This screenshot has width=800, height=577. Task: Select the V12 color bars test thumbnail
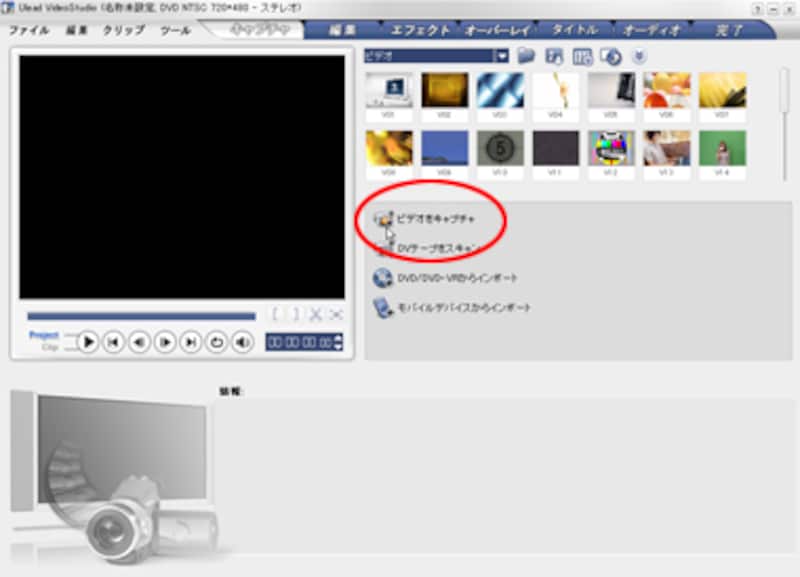611,148
